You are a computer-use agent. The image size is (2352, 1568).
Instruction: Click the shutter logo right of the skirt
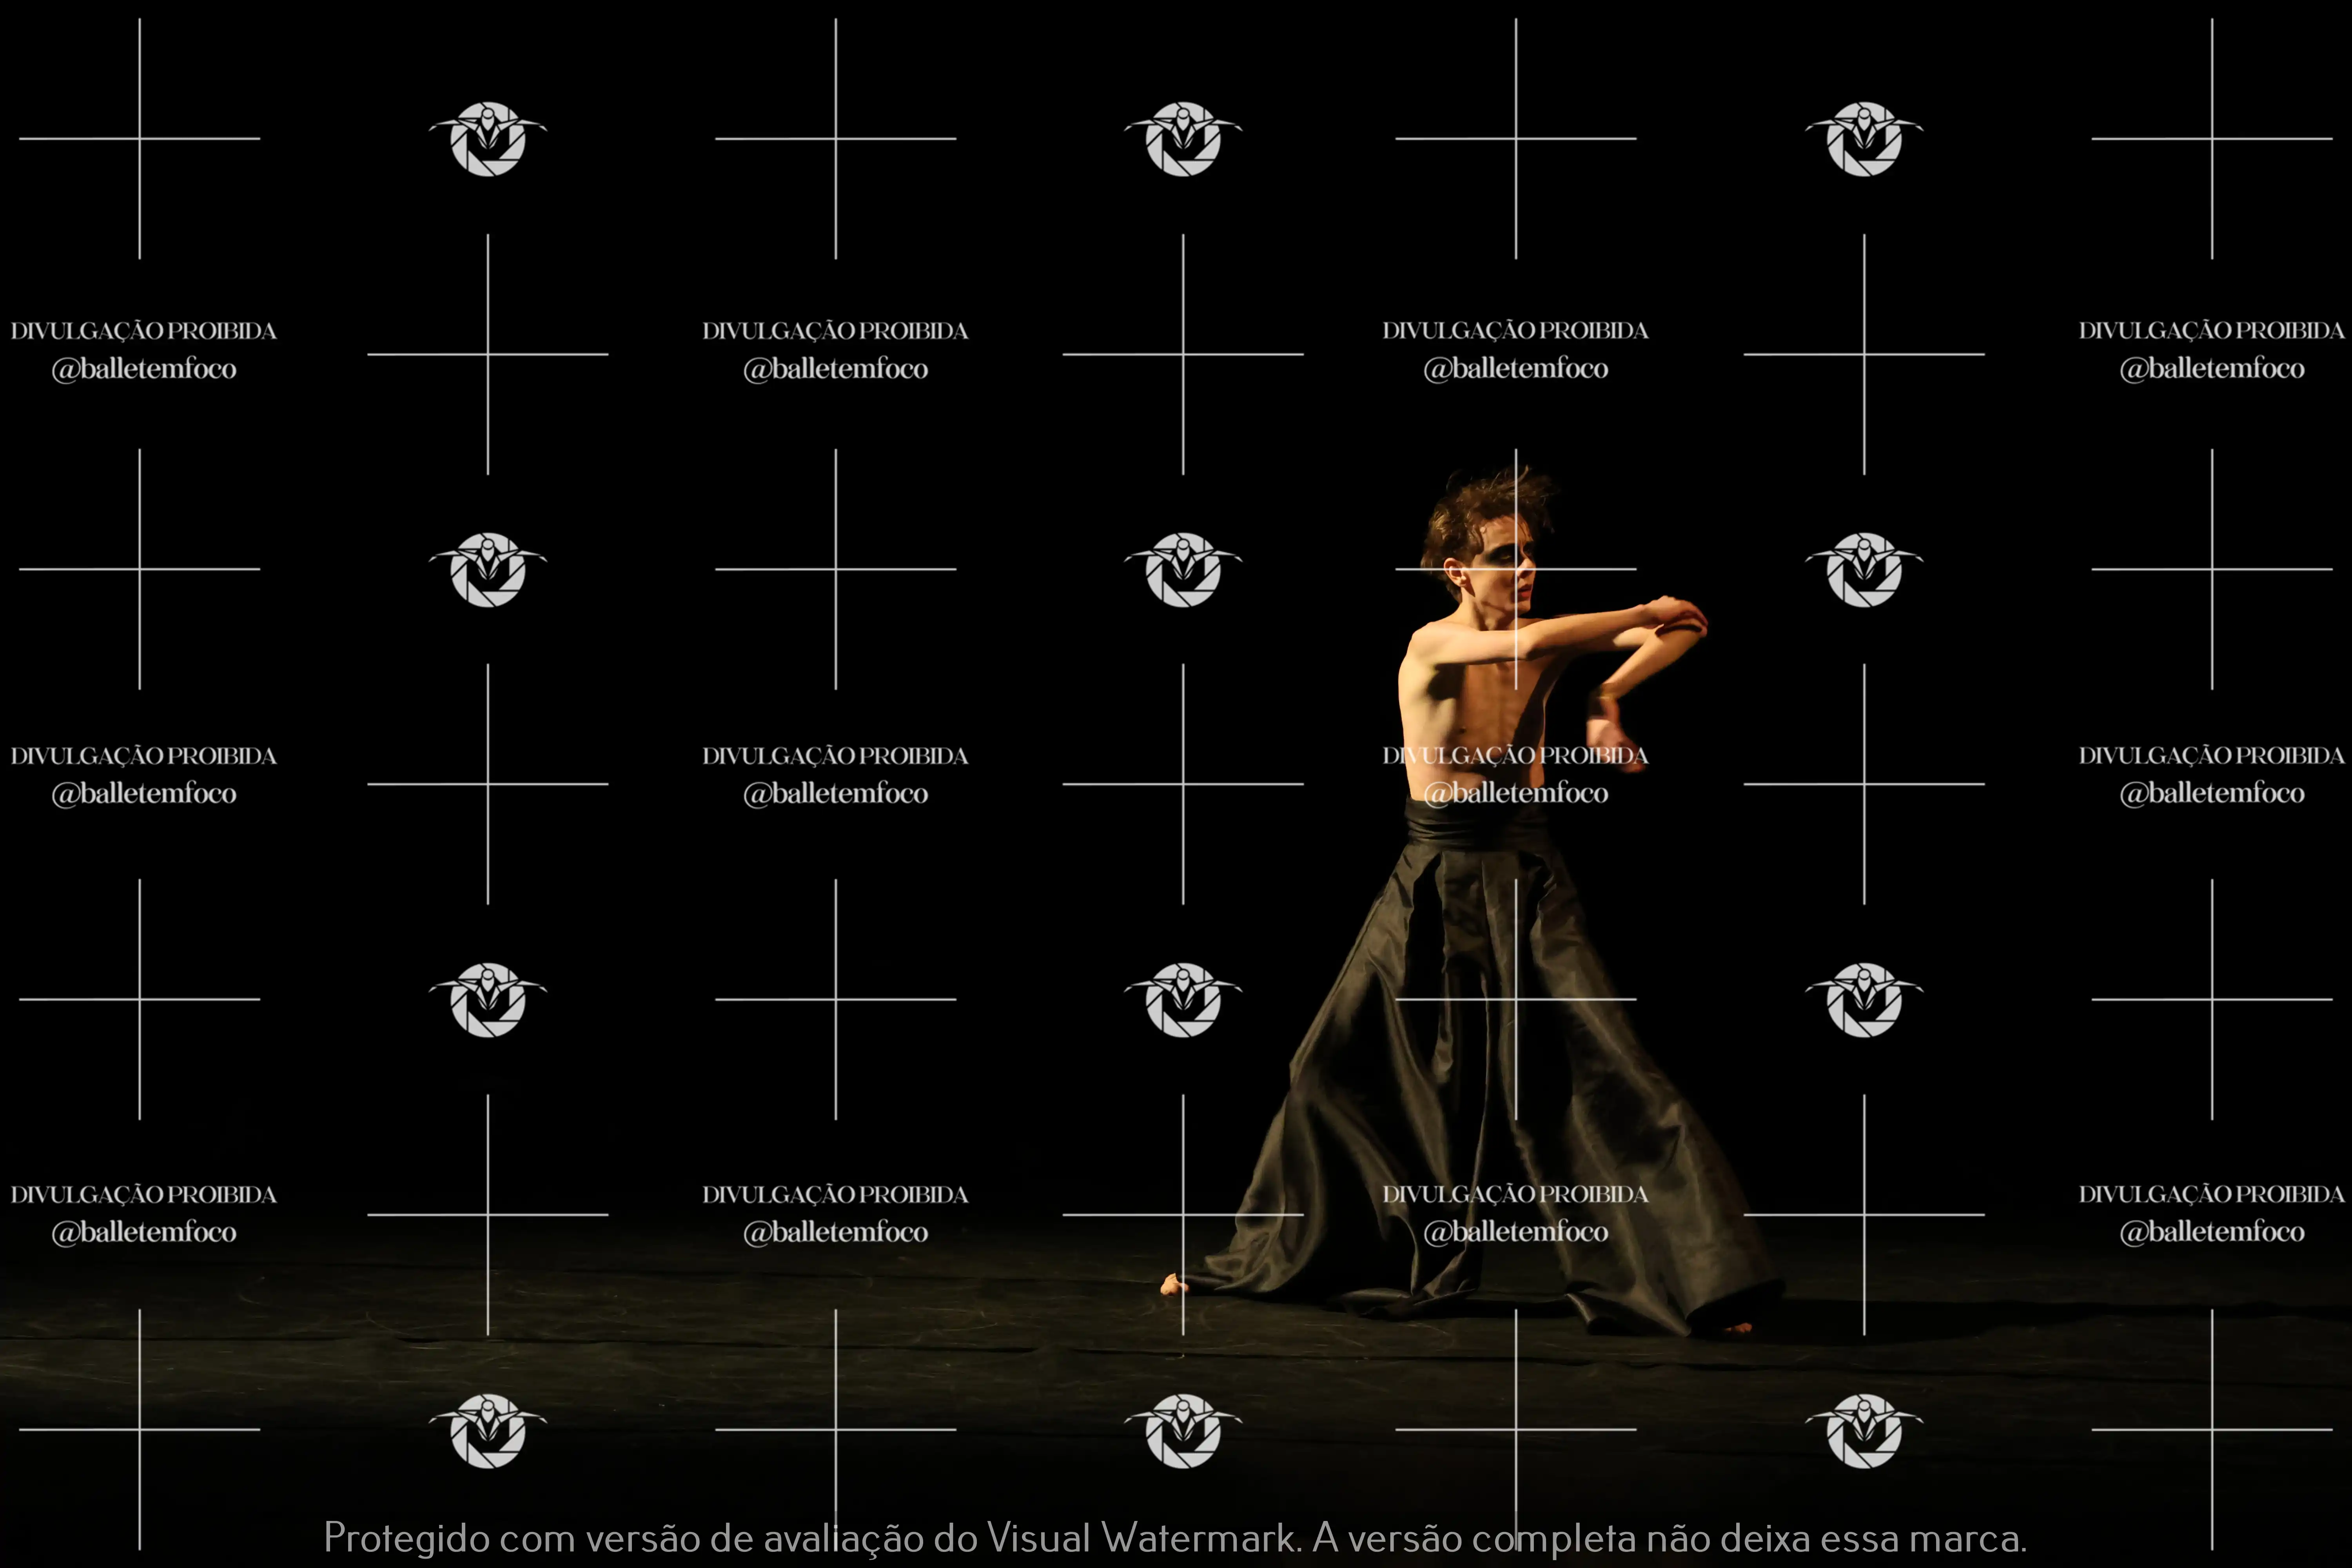coord(1863,1000)
